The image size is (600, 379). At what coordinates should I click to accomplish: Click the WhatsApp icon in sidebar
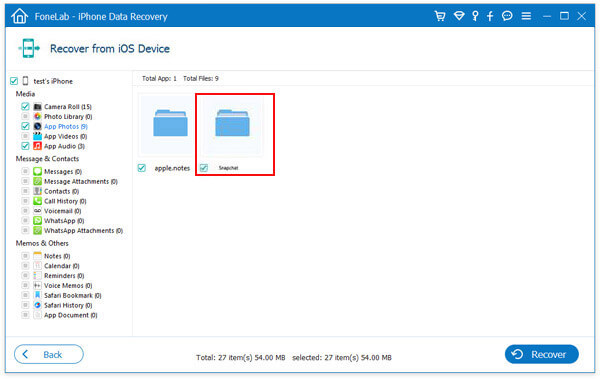pyautogui.click(x=37, y=221)
